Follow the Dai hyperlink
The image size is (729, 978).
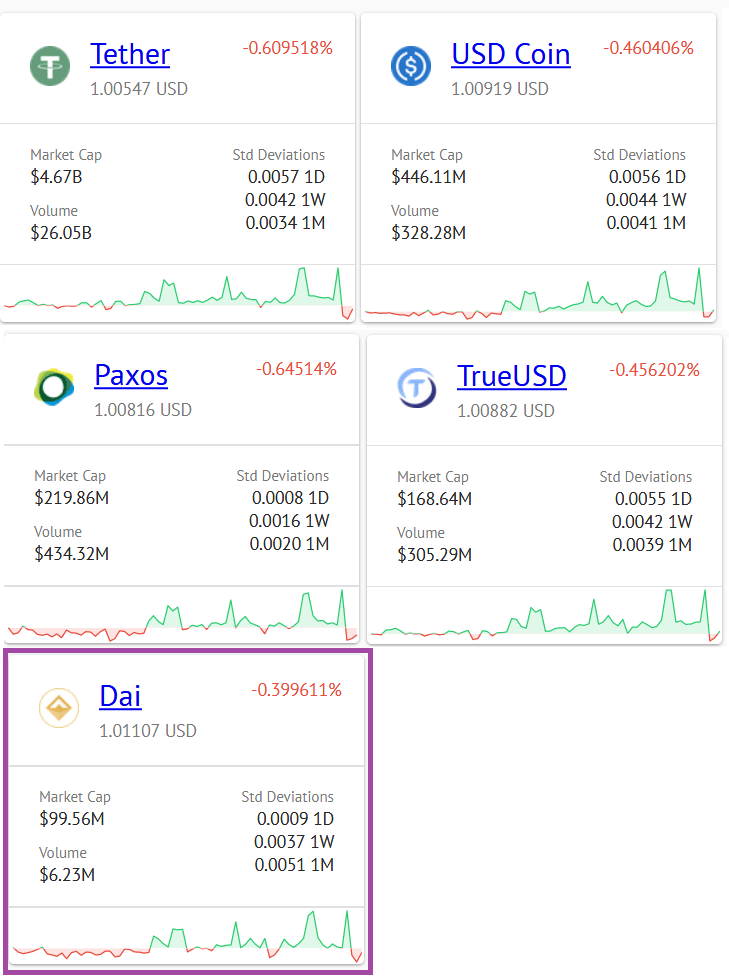tap(120, 696)
